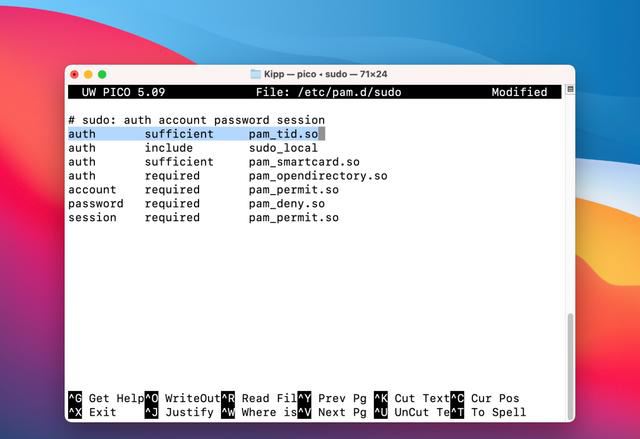
Task: Close the terminal window with red button
Action: click(74, 74)
